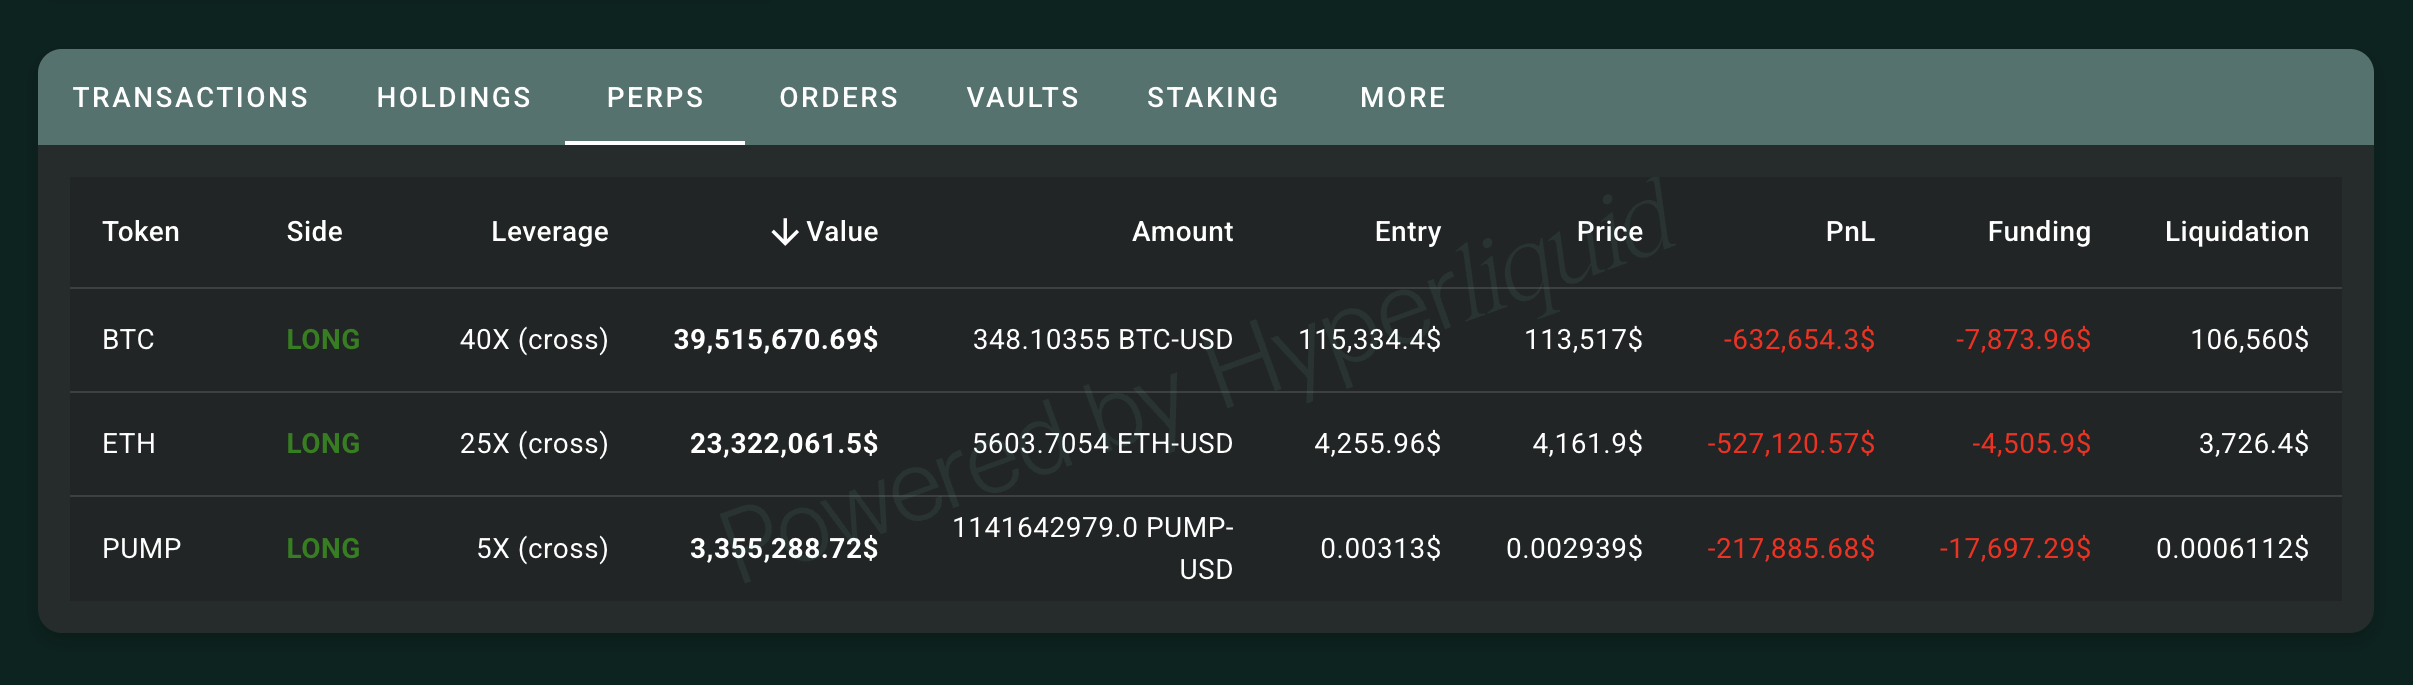The image size is (2413, 685).
Task: Switch to the Staking tab
Action: [1213, 97]
